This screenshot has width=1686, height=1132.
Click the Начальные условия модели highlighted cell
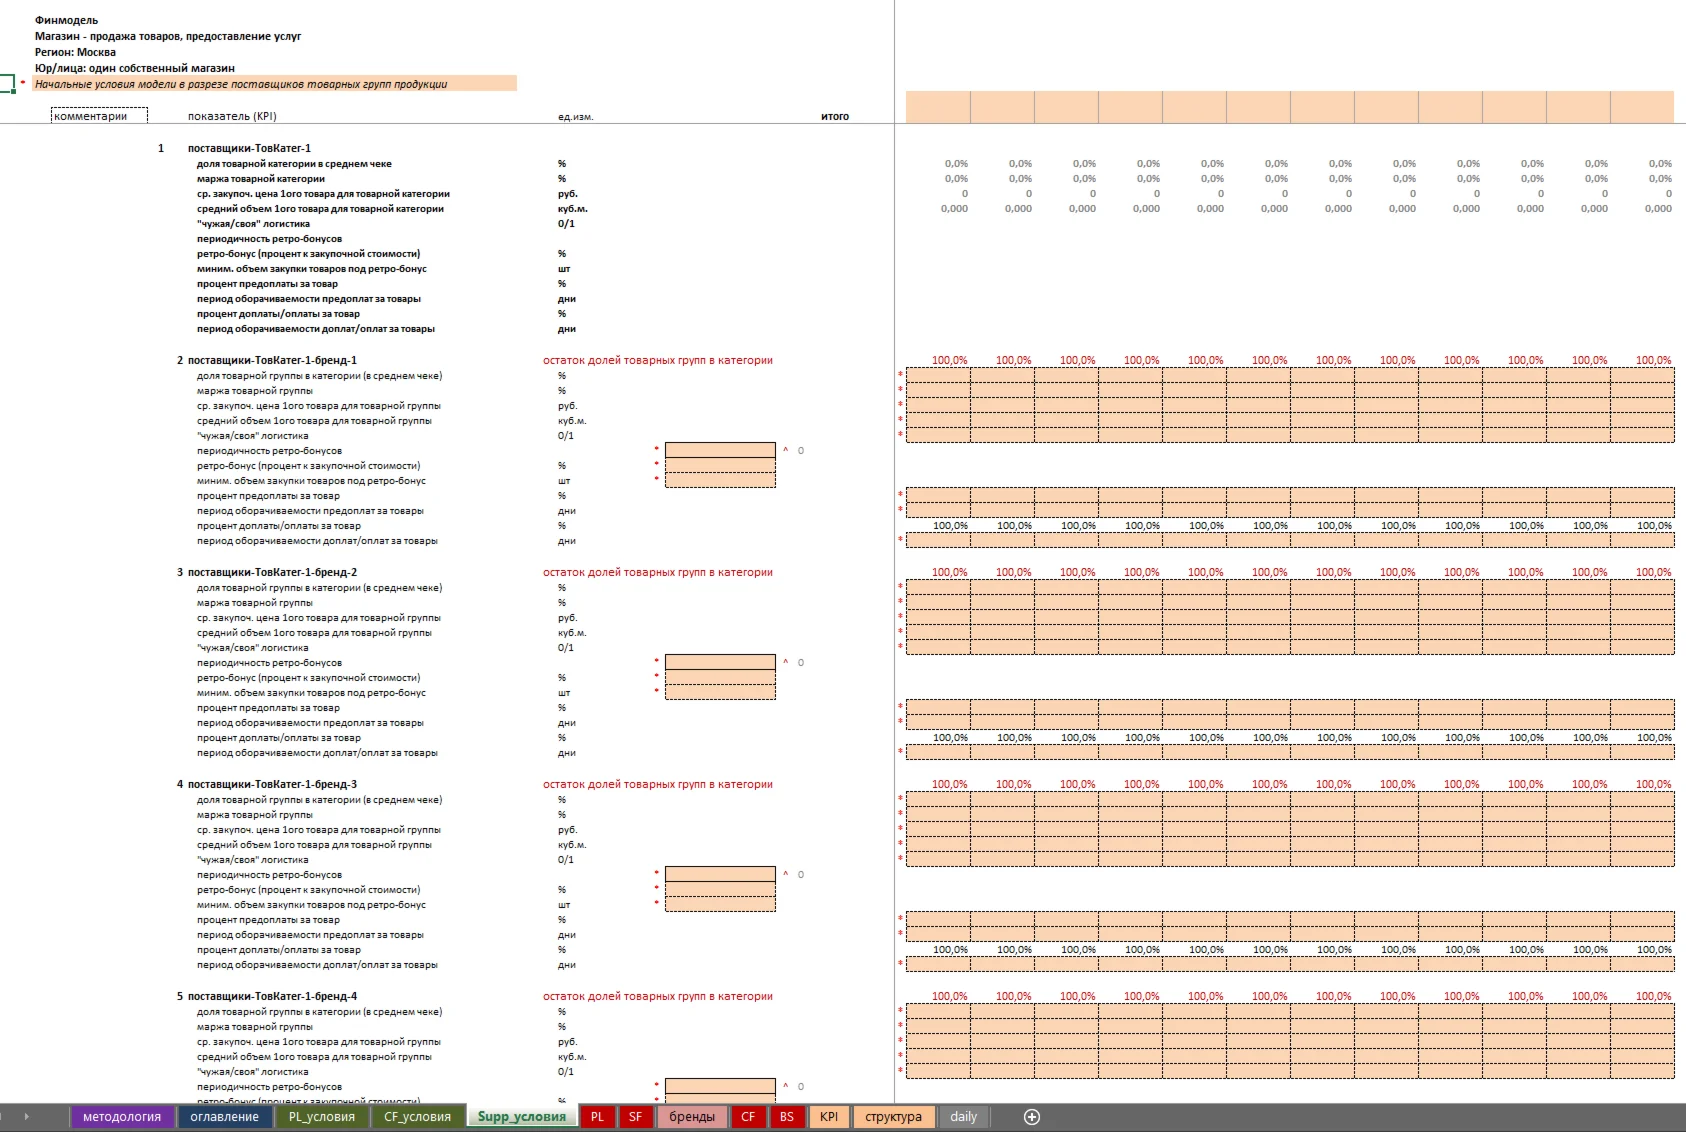(275, 84)
